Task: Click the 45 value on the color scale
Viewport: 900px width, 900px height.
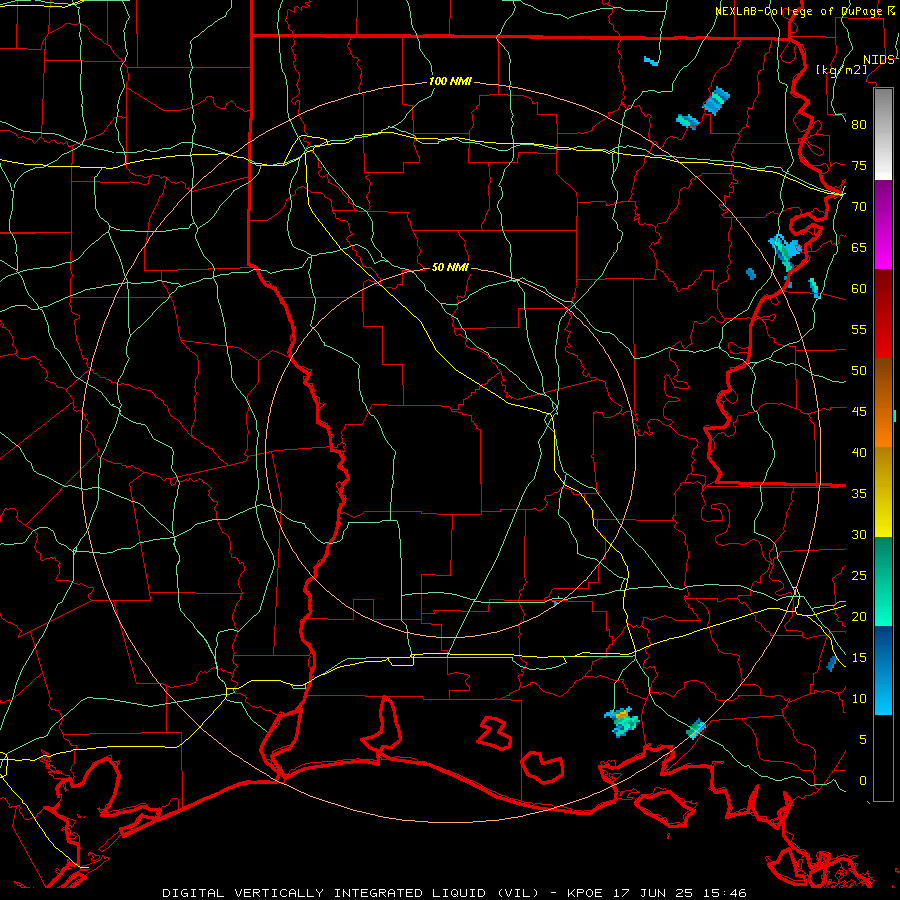Action: [859, 412]
